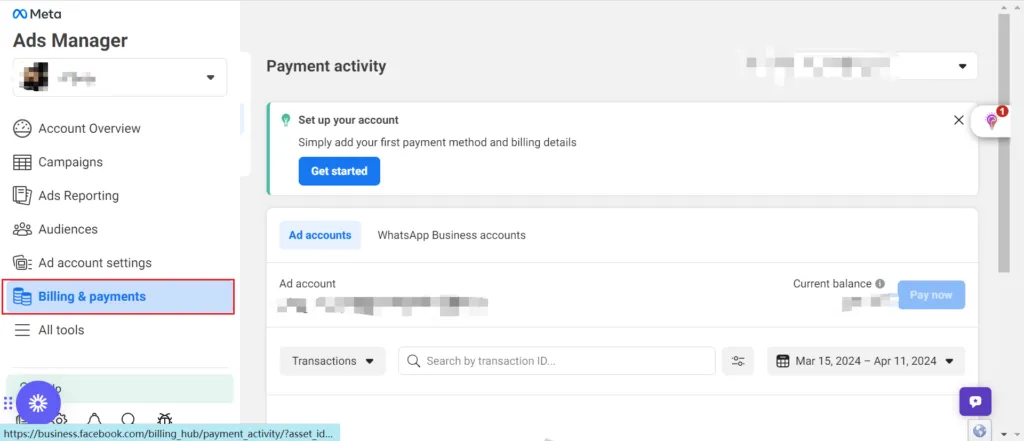The image size is (1024, 441).
Task: Go to Ads Reporting
Action: tap(78, 196)
